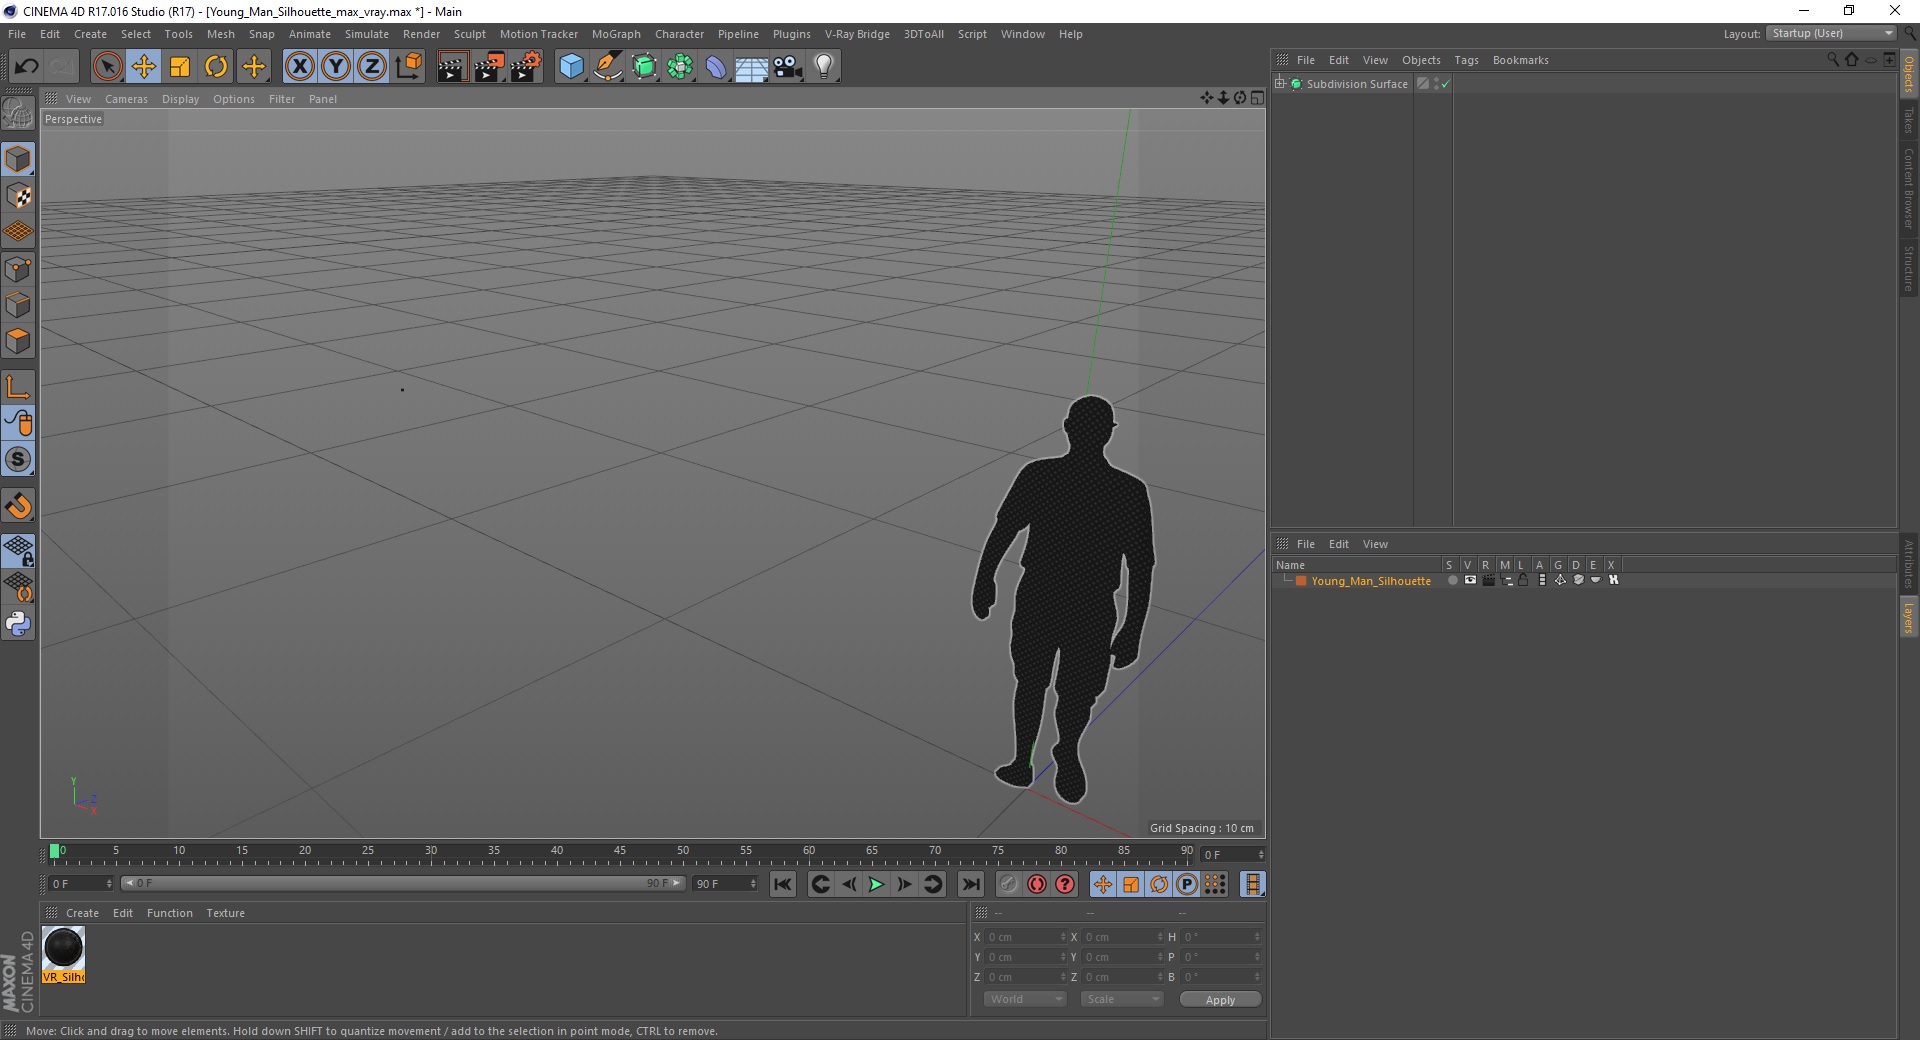This screenshot has height=1040, width=1920.
Task: Click the Python script icon
Action: pos(18,624)
